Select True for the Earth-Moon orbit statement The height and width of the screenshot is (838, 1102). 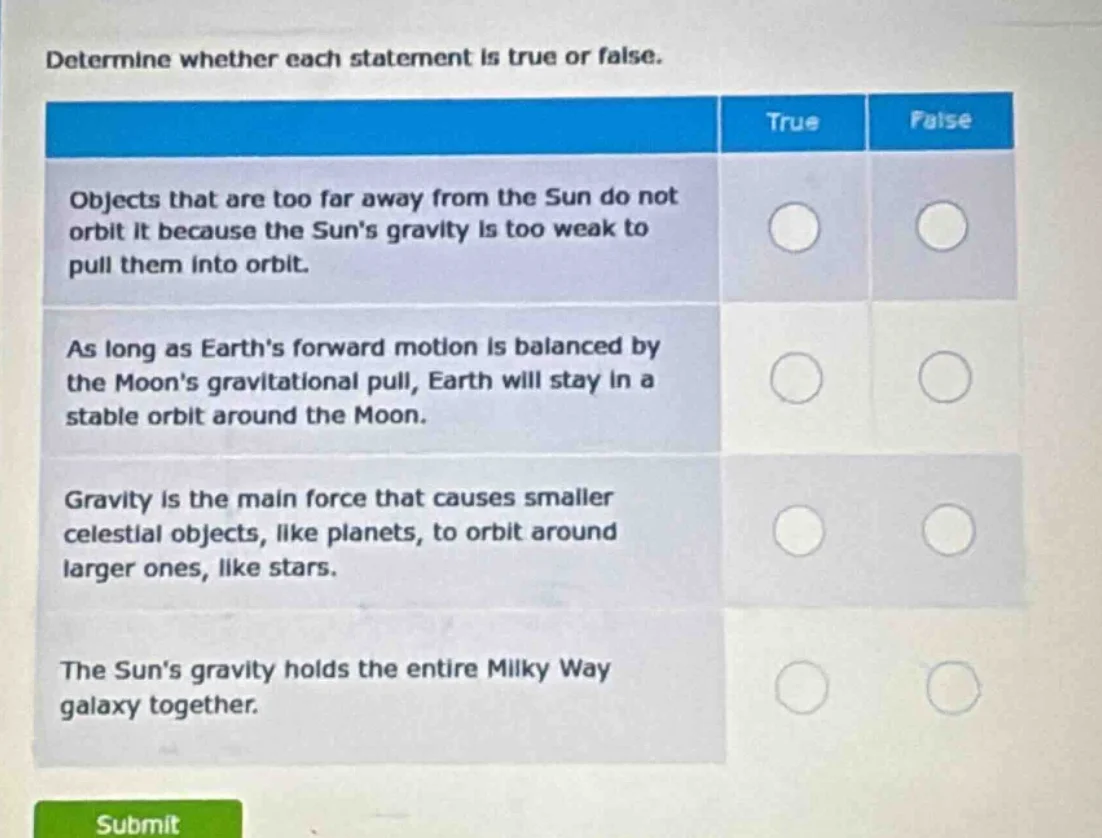point(795,377)
